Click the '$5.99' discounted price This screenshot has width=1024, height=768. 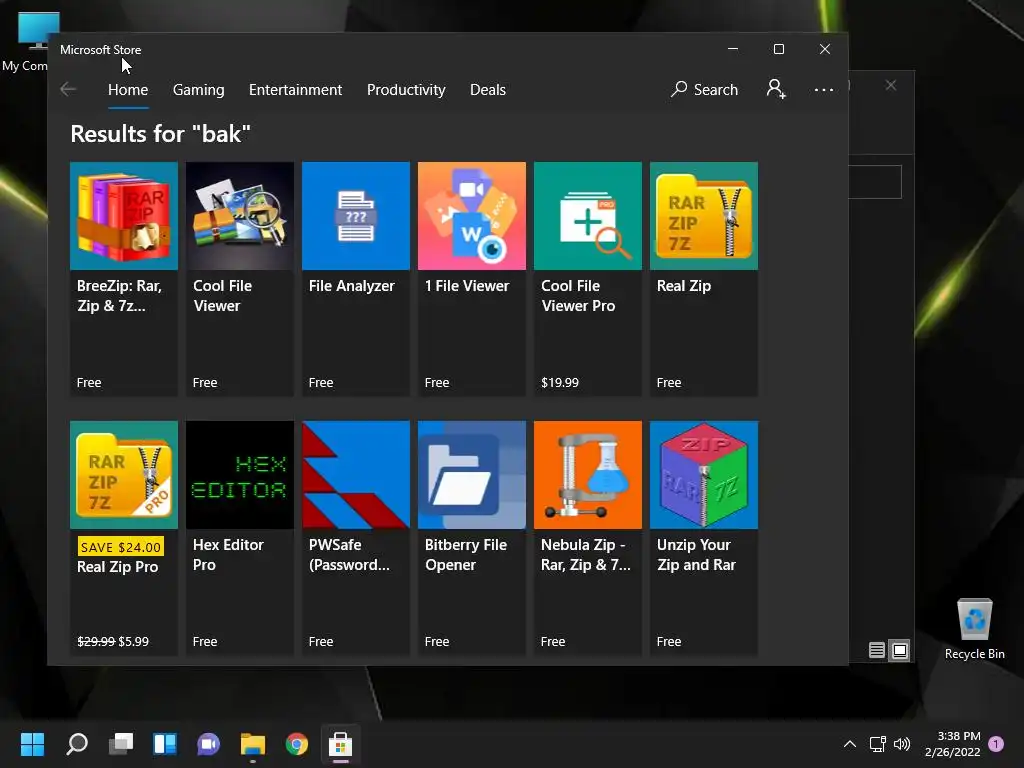(x=133, y=641)
